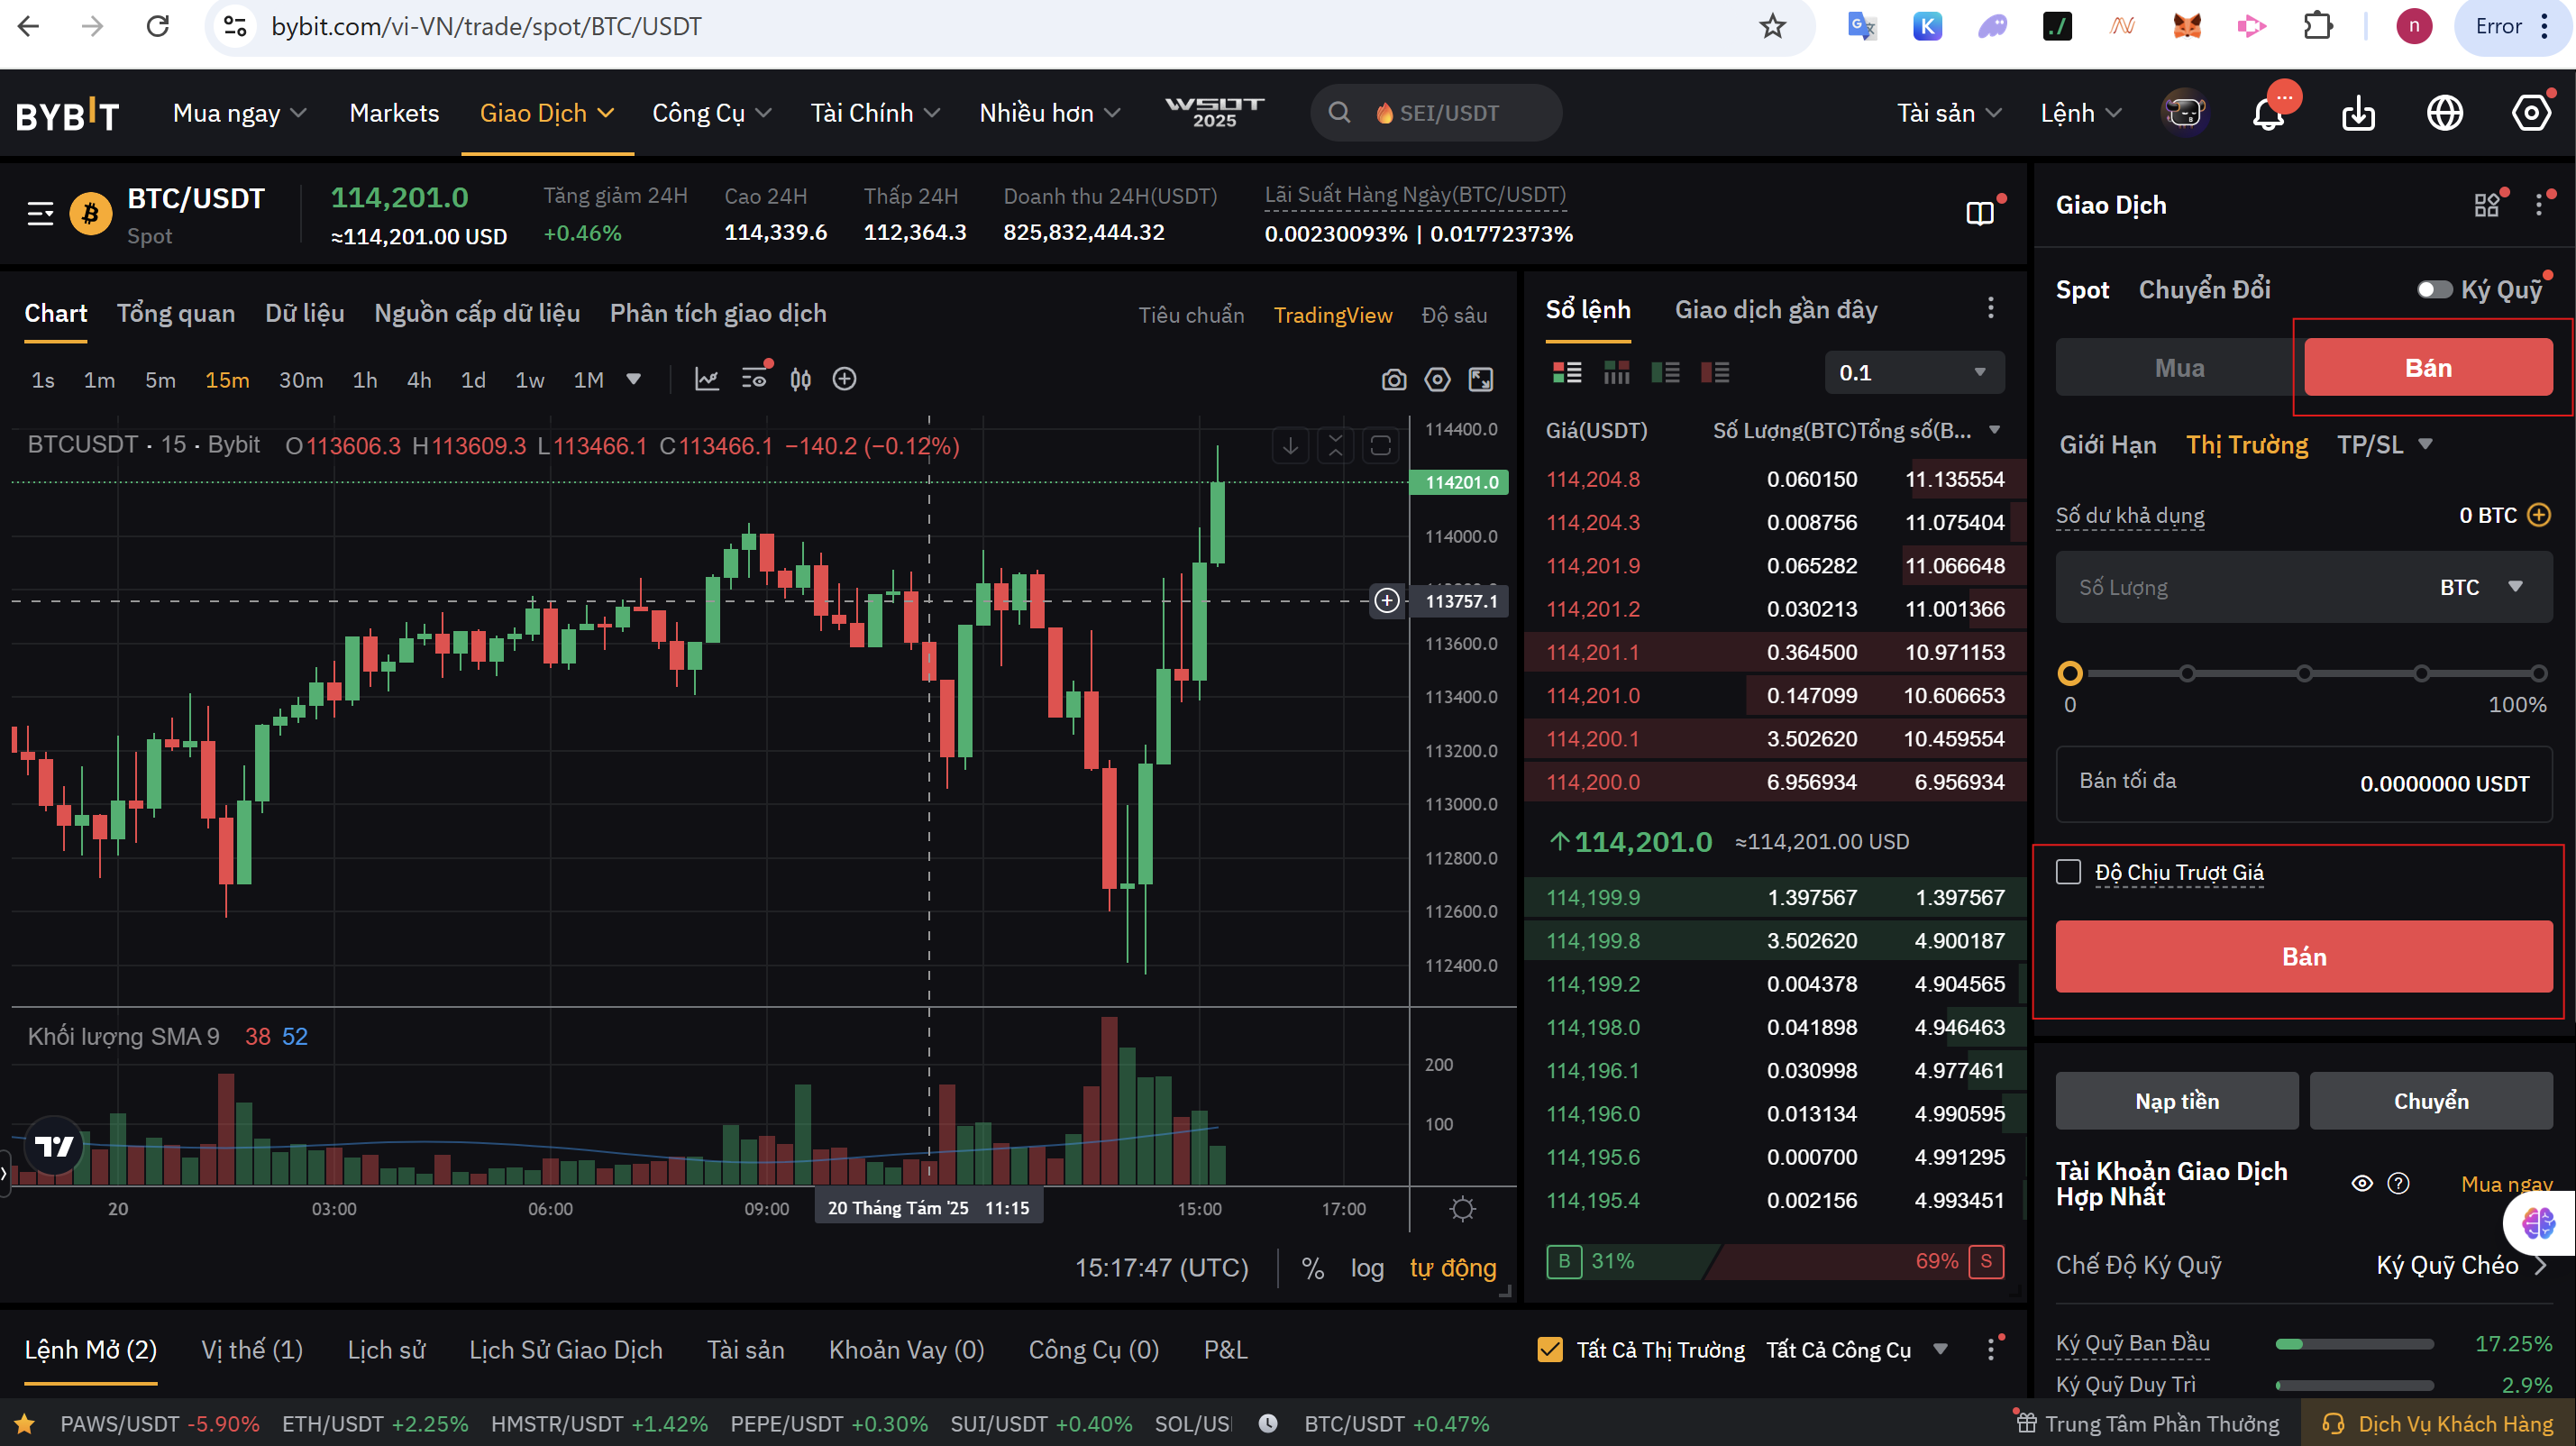Viewport: 2576px width, 1446px height.
Task: Open the language globe icon
Action: tap(2444, 114)
